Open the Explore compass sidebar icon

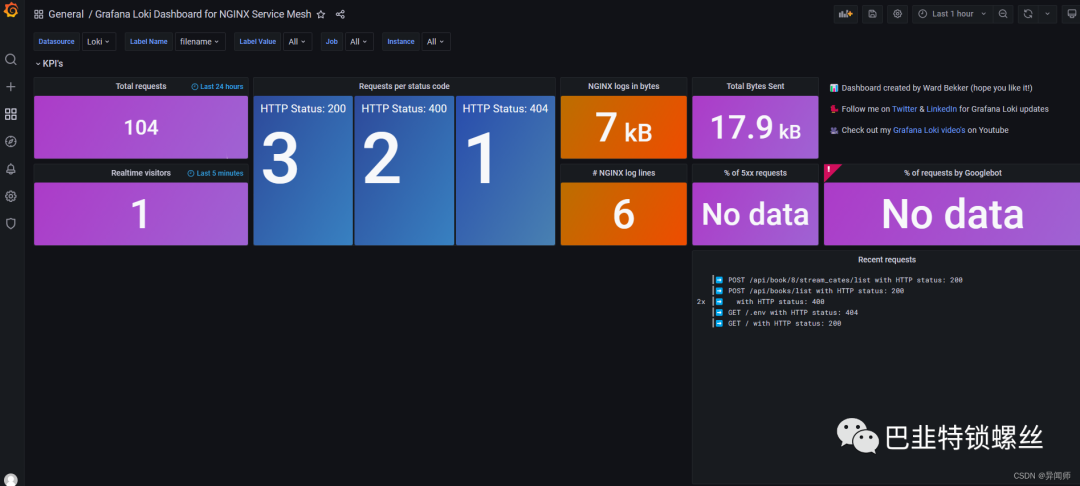pyautogui.click(x=11, y=142)
